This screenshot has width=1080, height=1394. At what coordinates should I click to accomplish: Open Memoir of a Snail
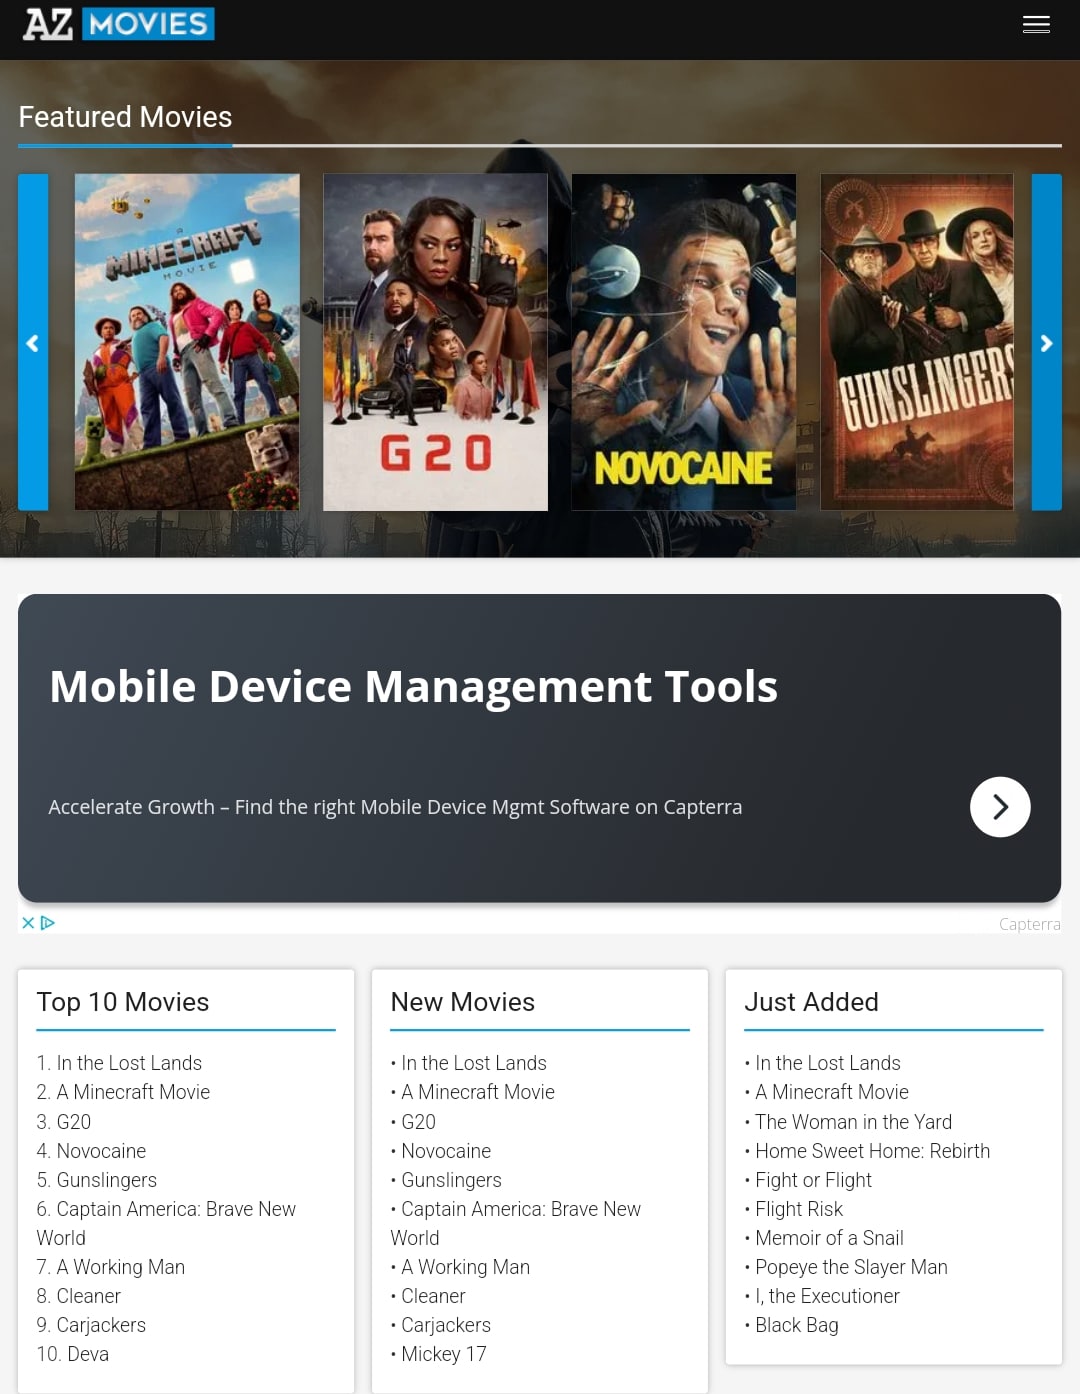point(829,1238)
